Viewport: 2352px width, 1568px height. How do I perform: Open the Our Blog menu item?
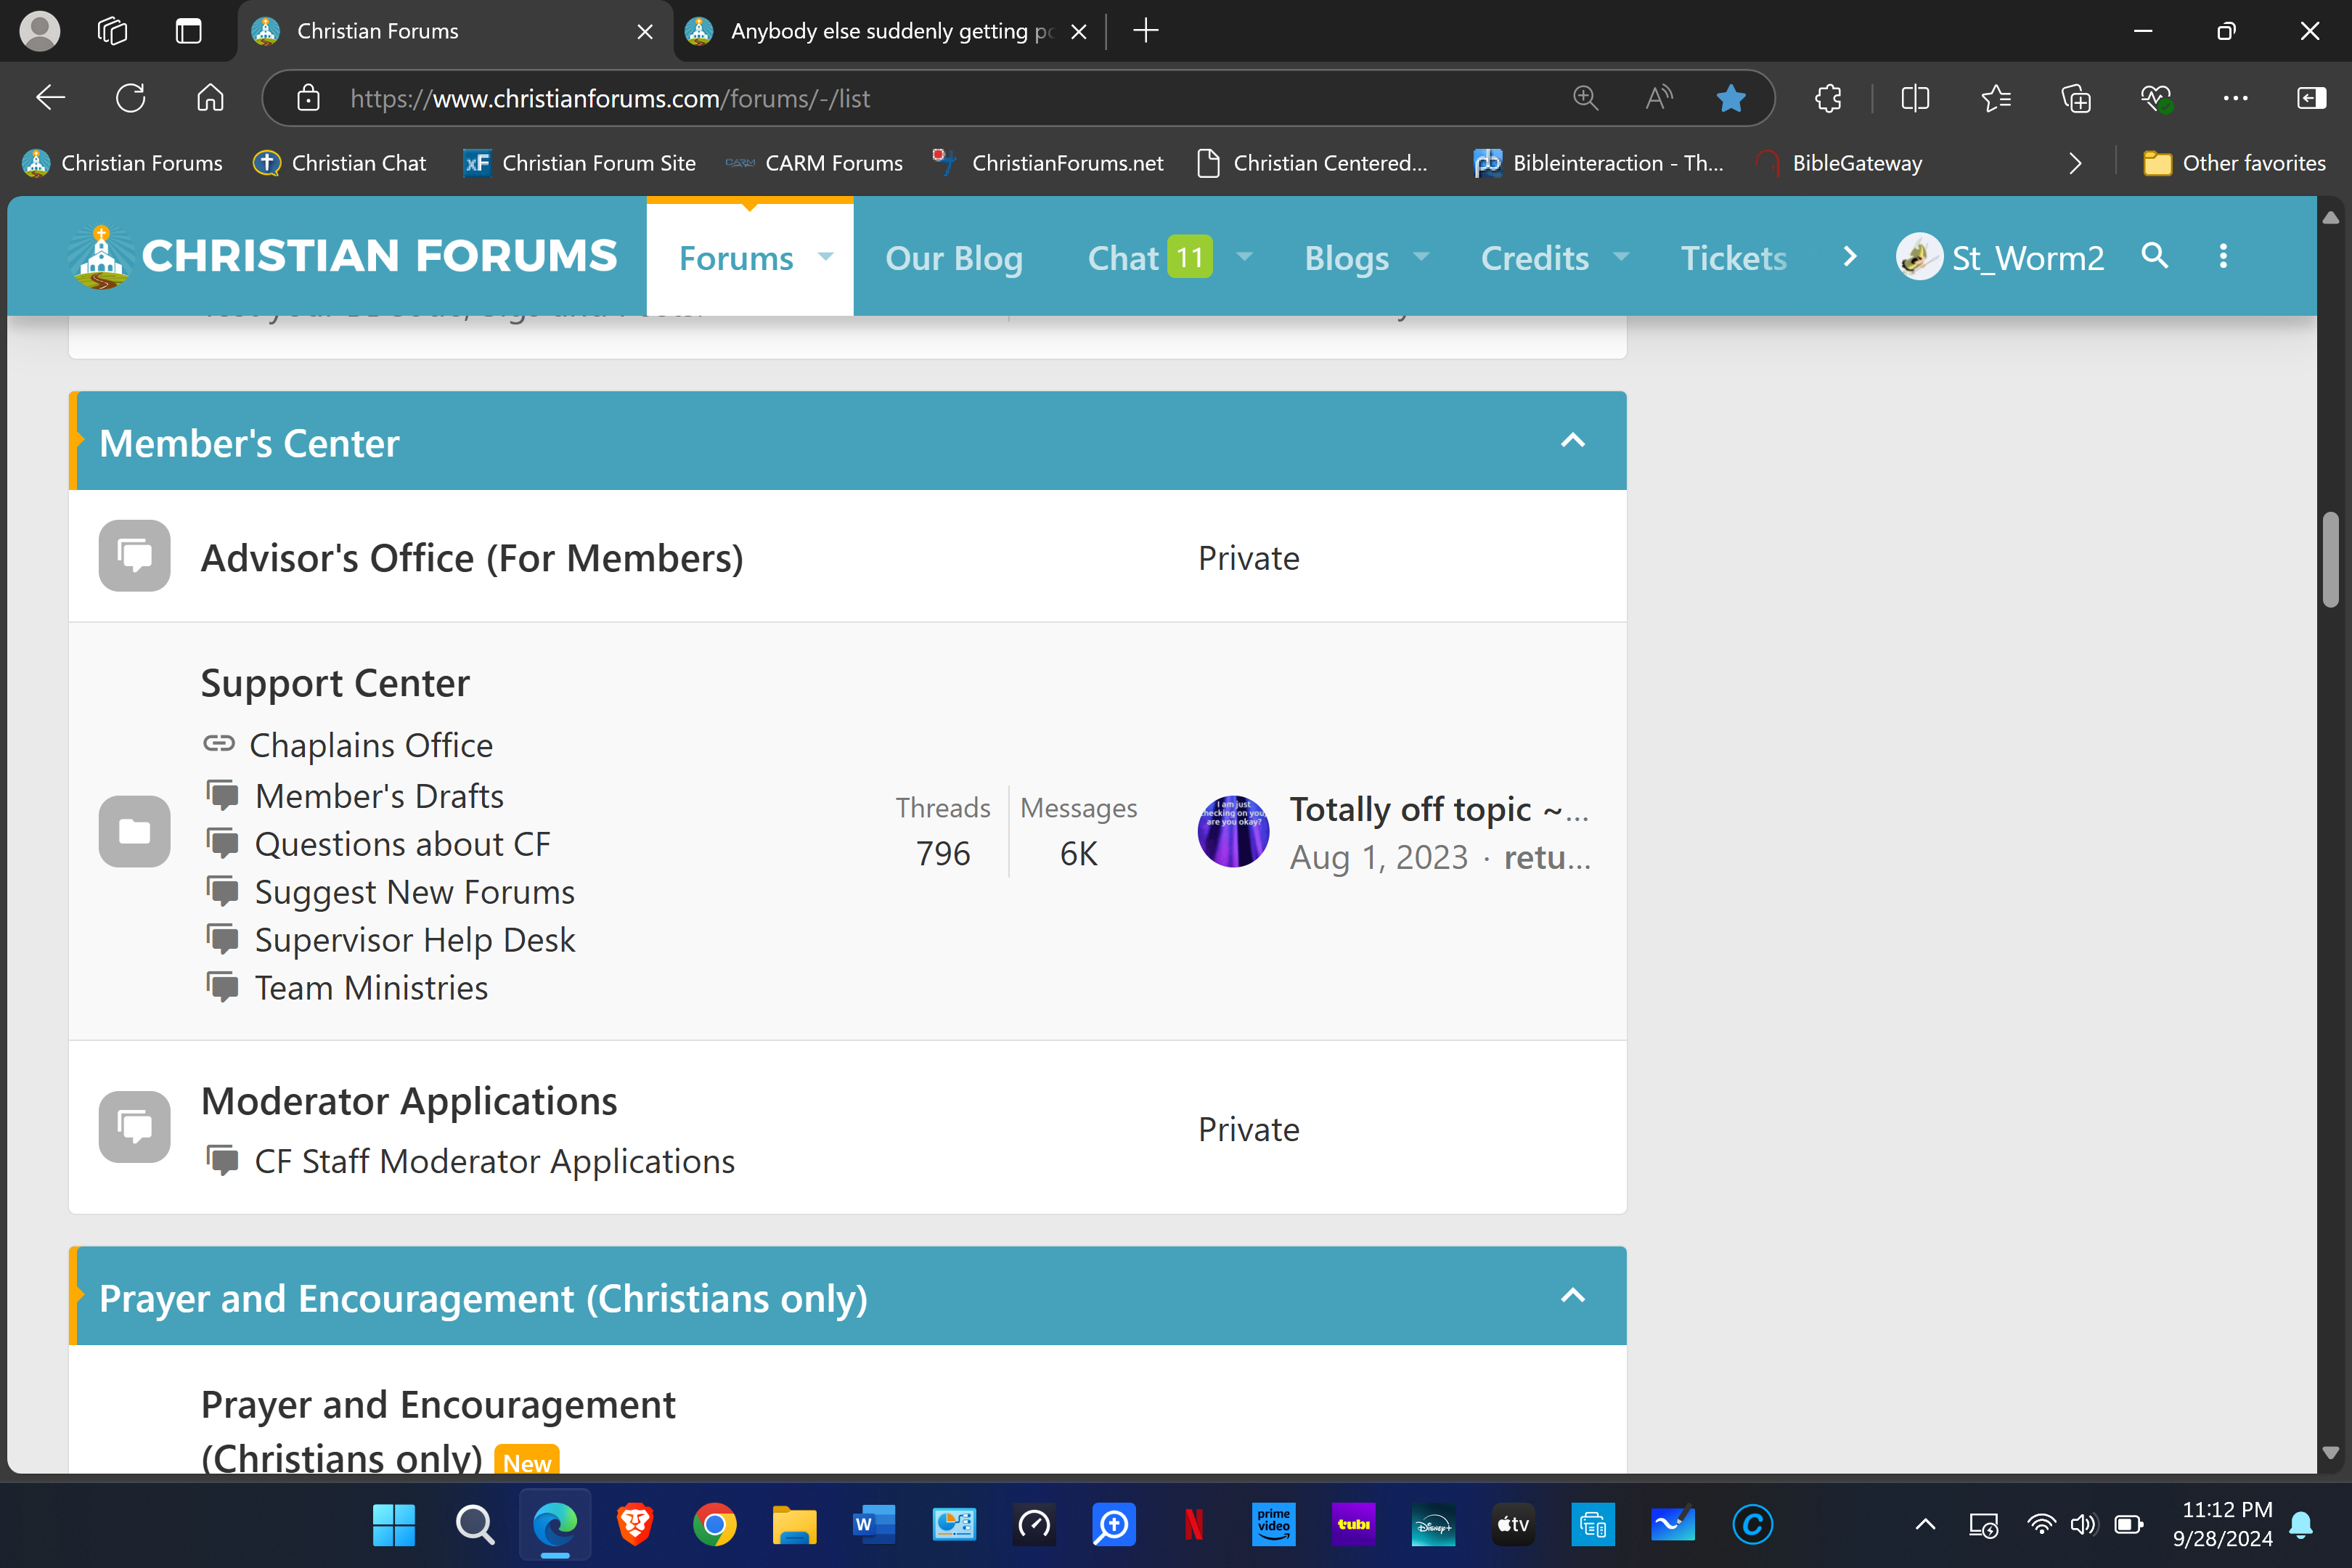pyautogui.click(x=953, y=258)
